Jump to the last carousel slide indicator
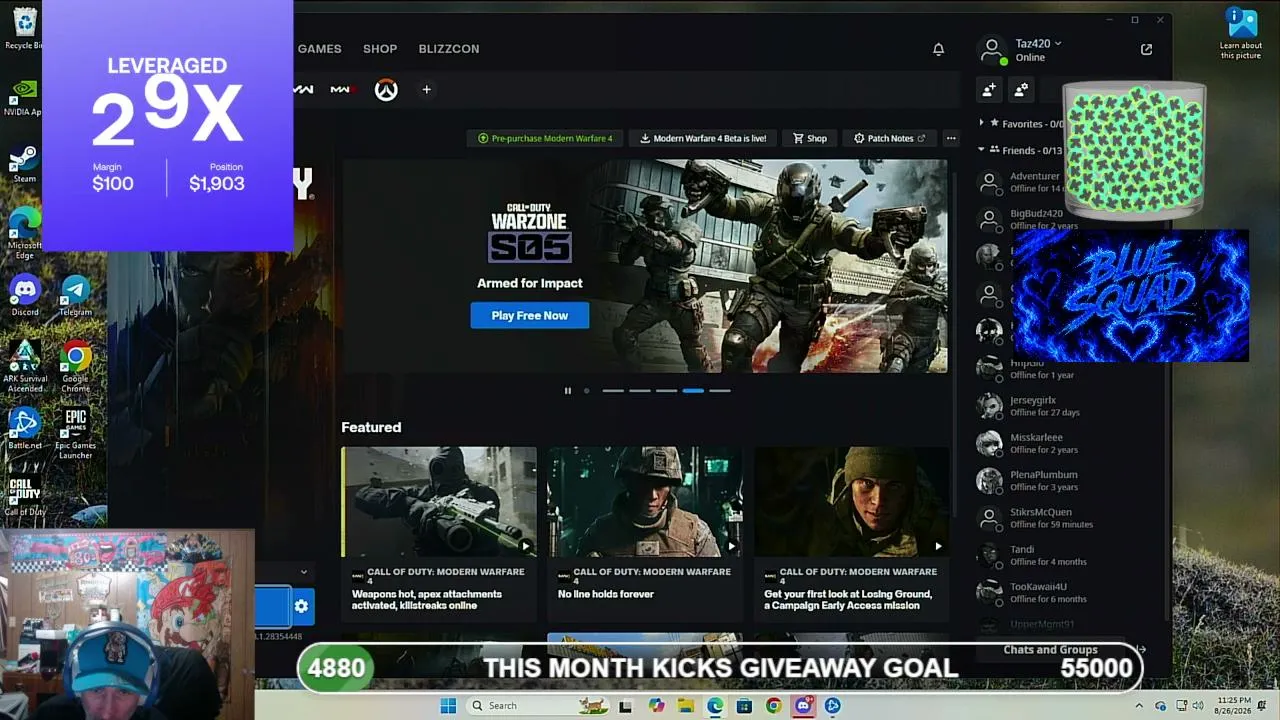1280x720 pixels. point(720,391)
